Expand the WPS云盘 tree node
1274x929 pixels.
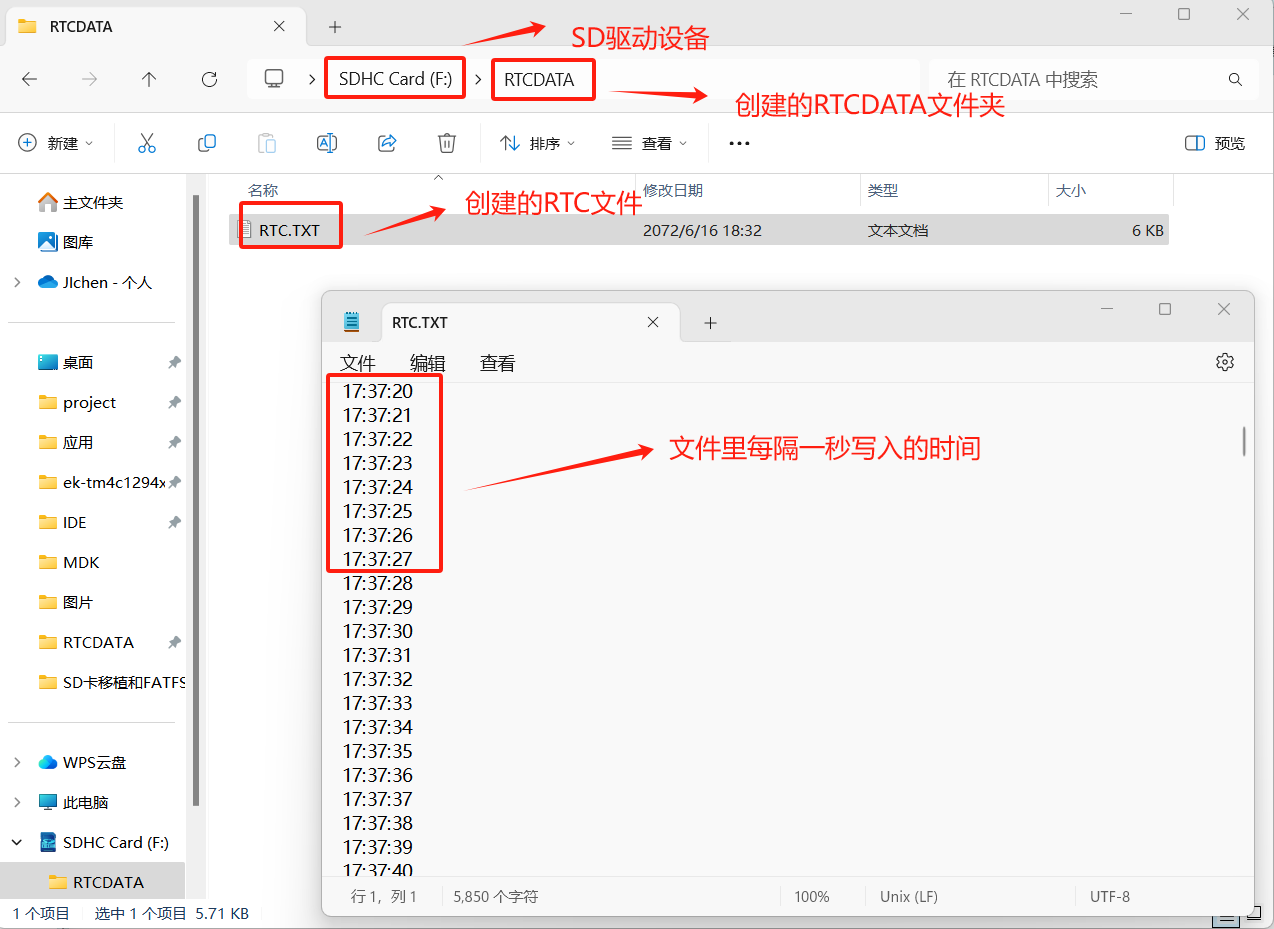(x=17, y=762)
